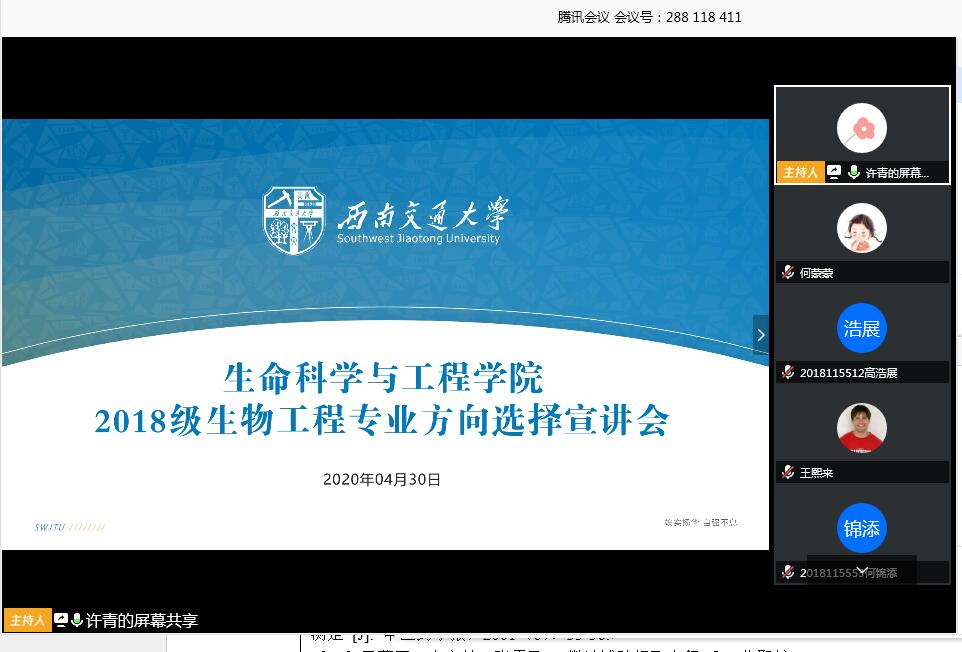The width and height of the screenshot is (962, 652).
Task: Click the meeting title 腾讯会议 会议号：288 118 411
Action: [x=649, y=17]
